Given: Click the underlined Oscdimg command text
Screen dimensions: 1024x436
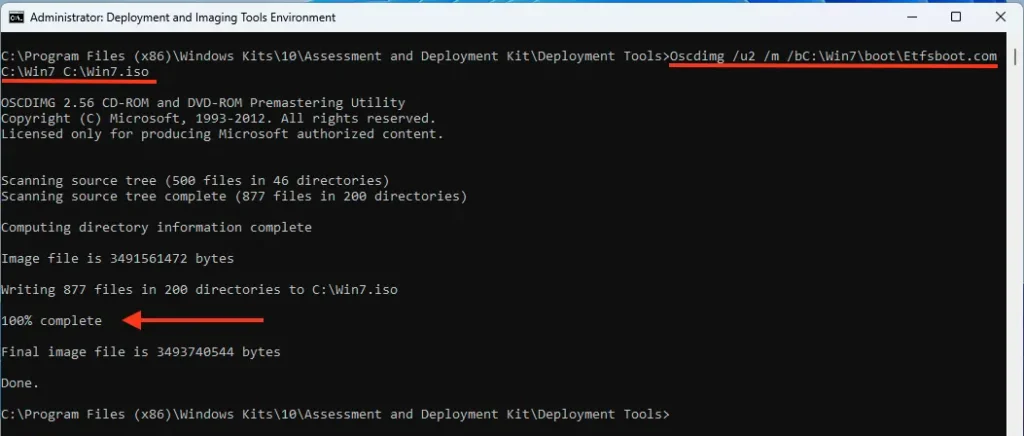Looking at the screenshot, I should tap(832, 56).
